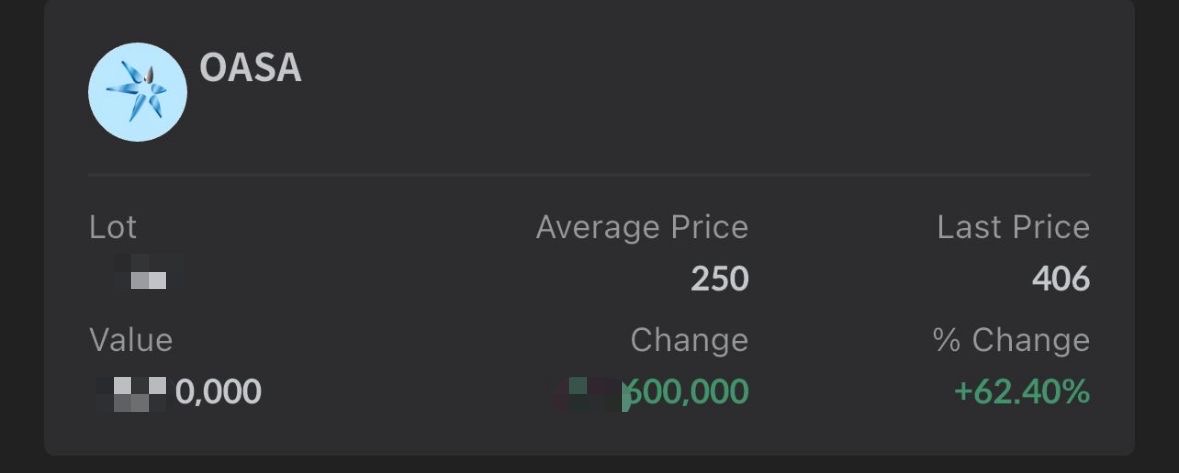Select the Lot label
1179x473 pixels.
click(x=113, y=227)
